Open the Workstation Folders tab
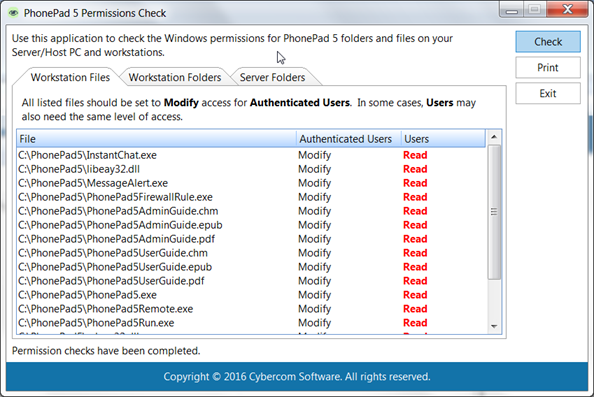 [x=175, y=77]
